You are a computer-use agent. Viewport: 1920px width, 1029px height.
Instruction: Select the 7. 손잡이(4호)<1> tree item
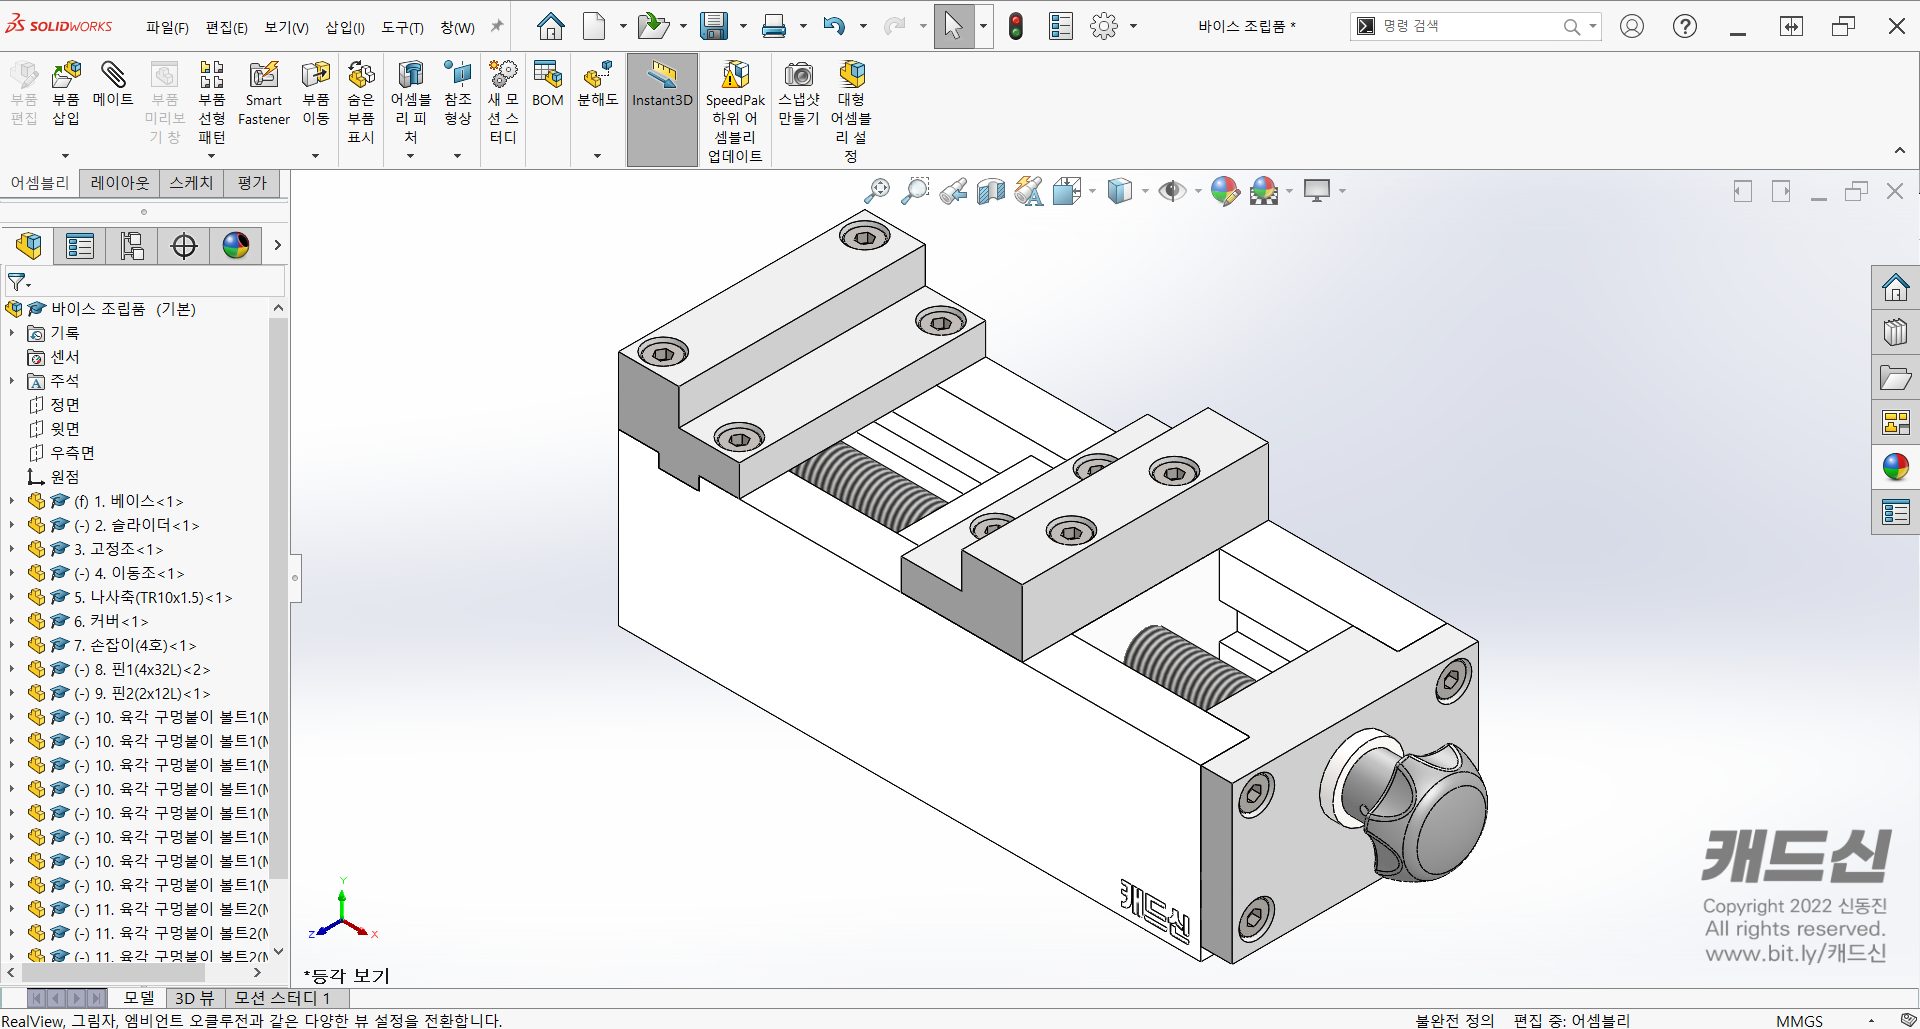pyautogui.click(x=135, y=645)
